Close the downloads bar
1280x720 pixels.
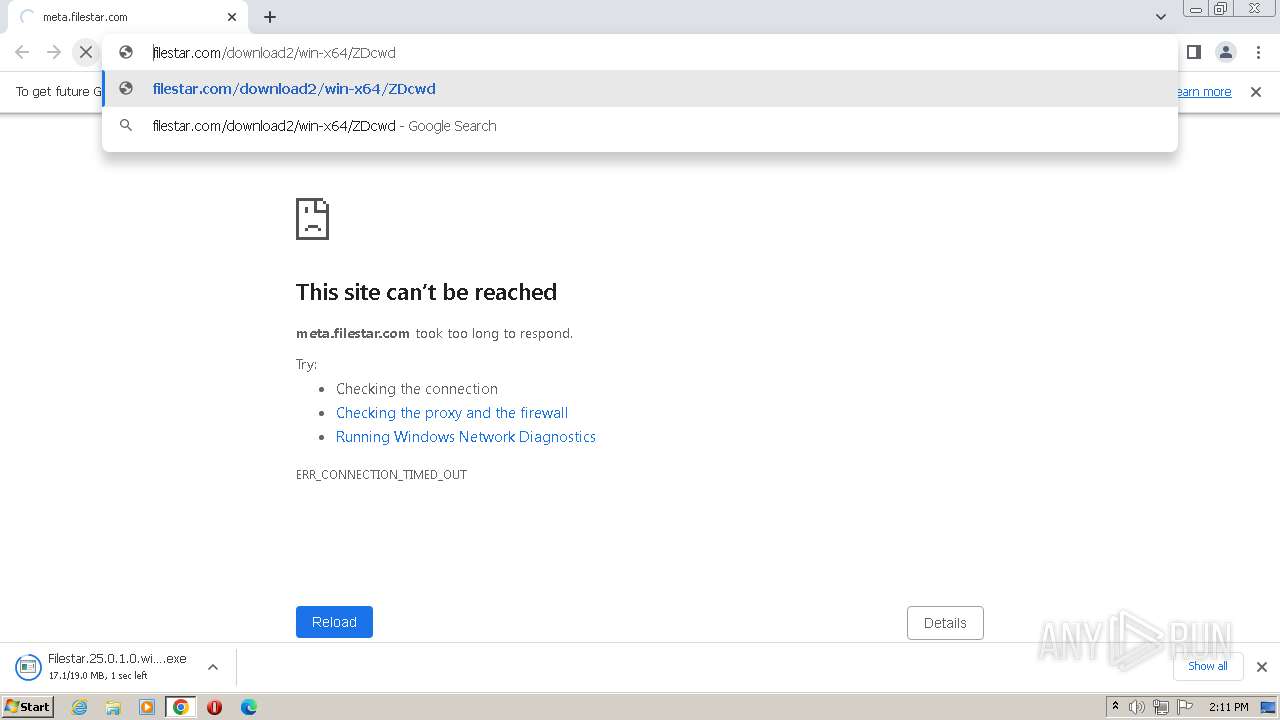click(1262, 667)
